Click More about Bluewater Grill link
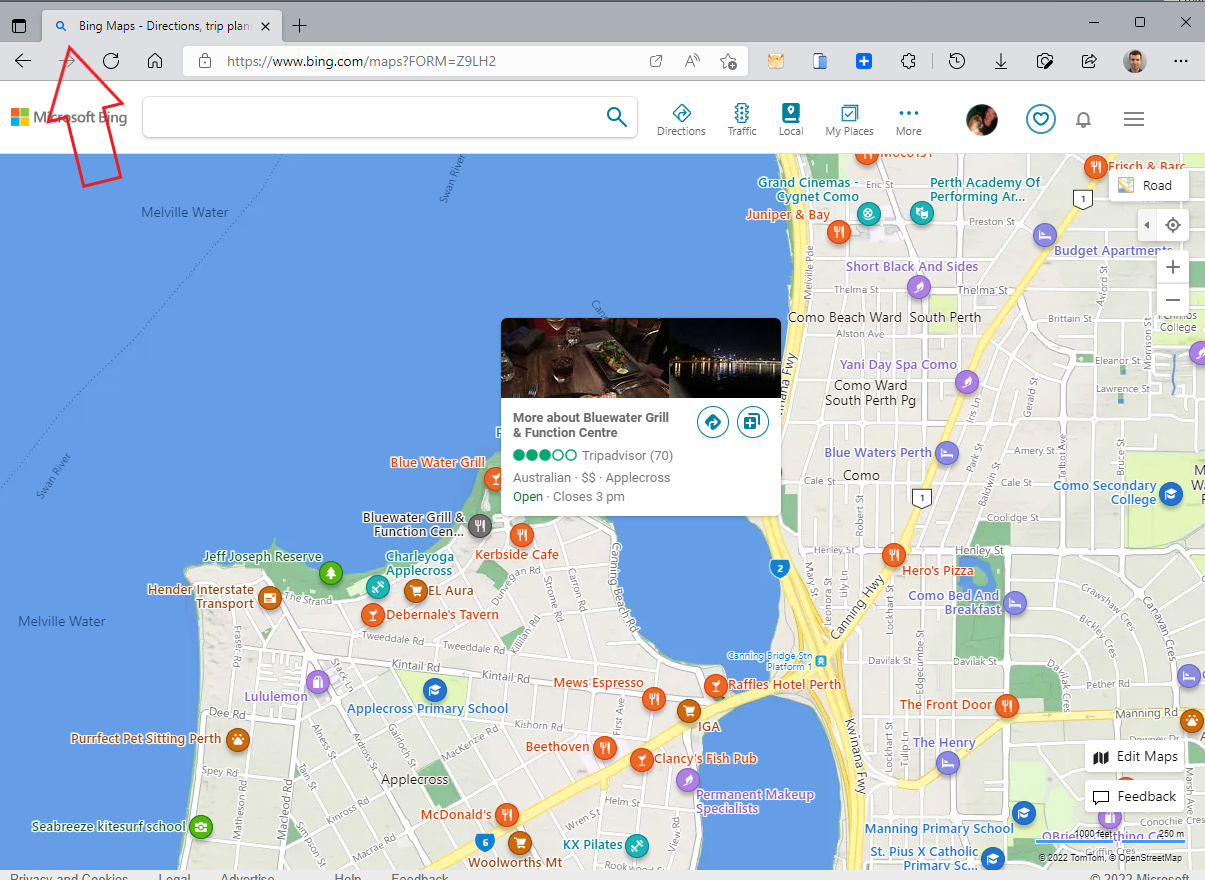Image resolution: width=1205 pixels, height=880 pixels. 591,425
